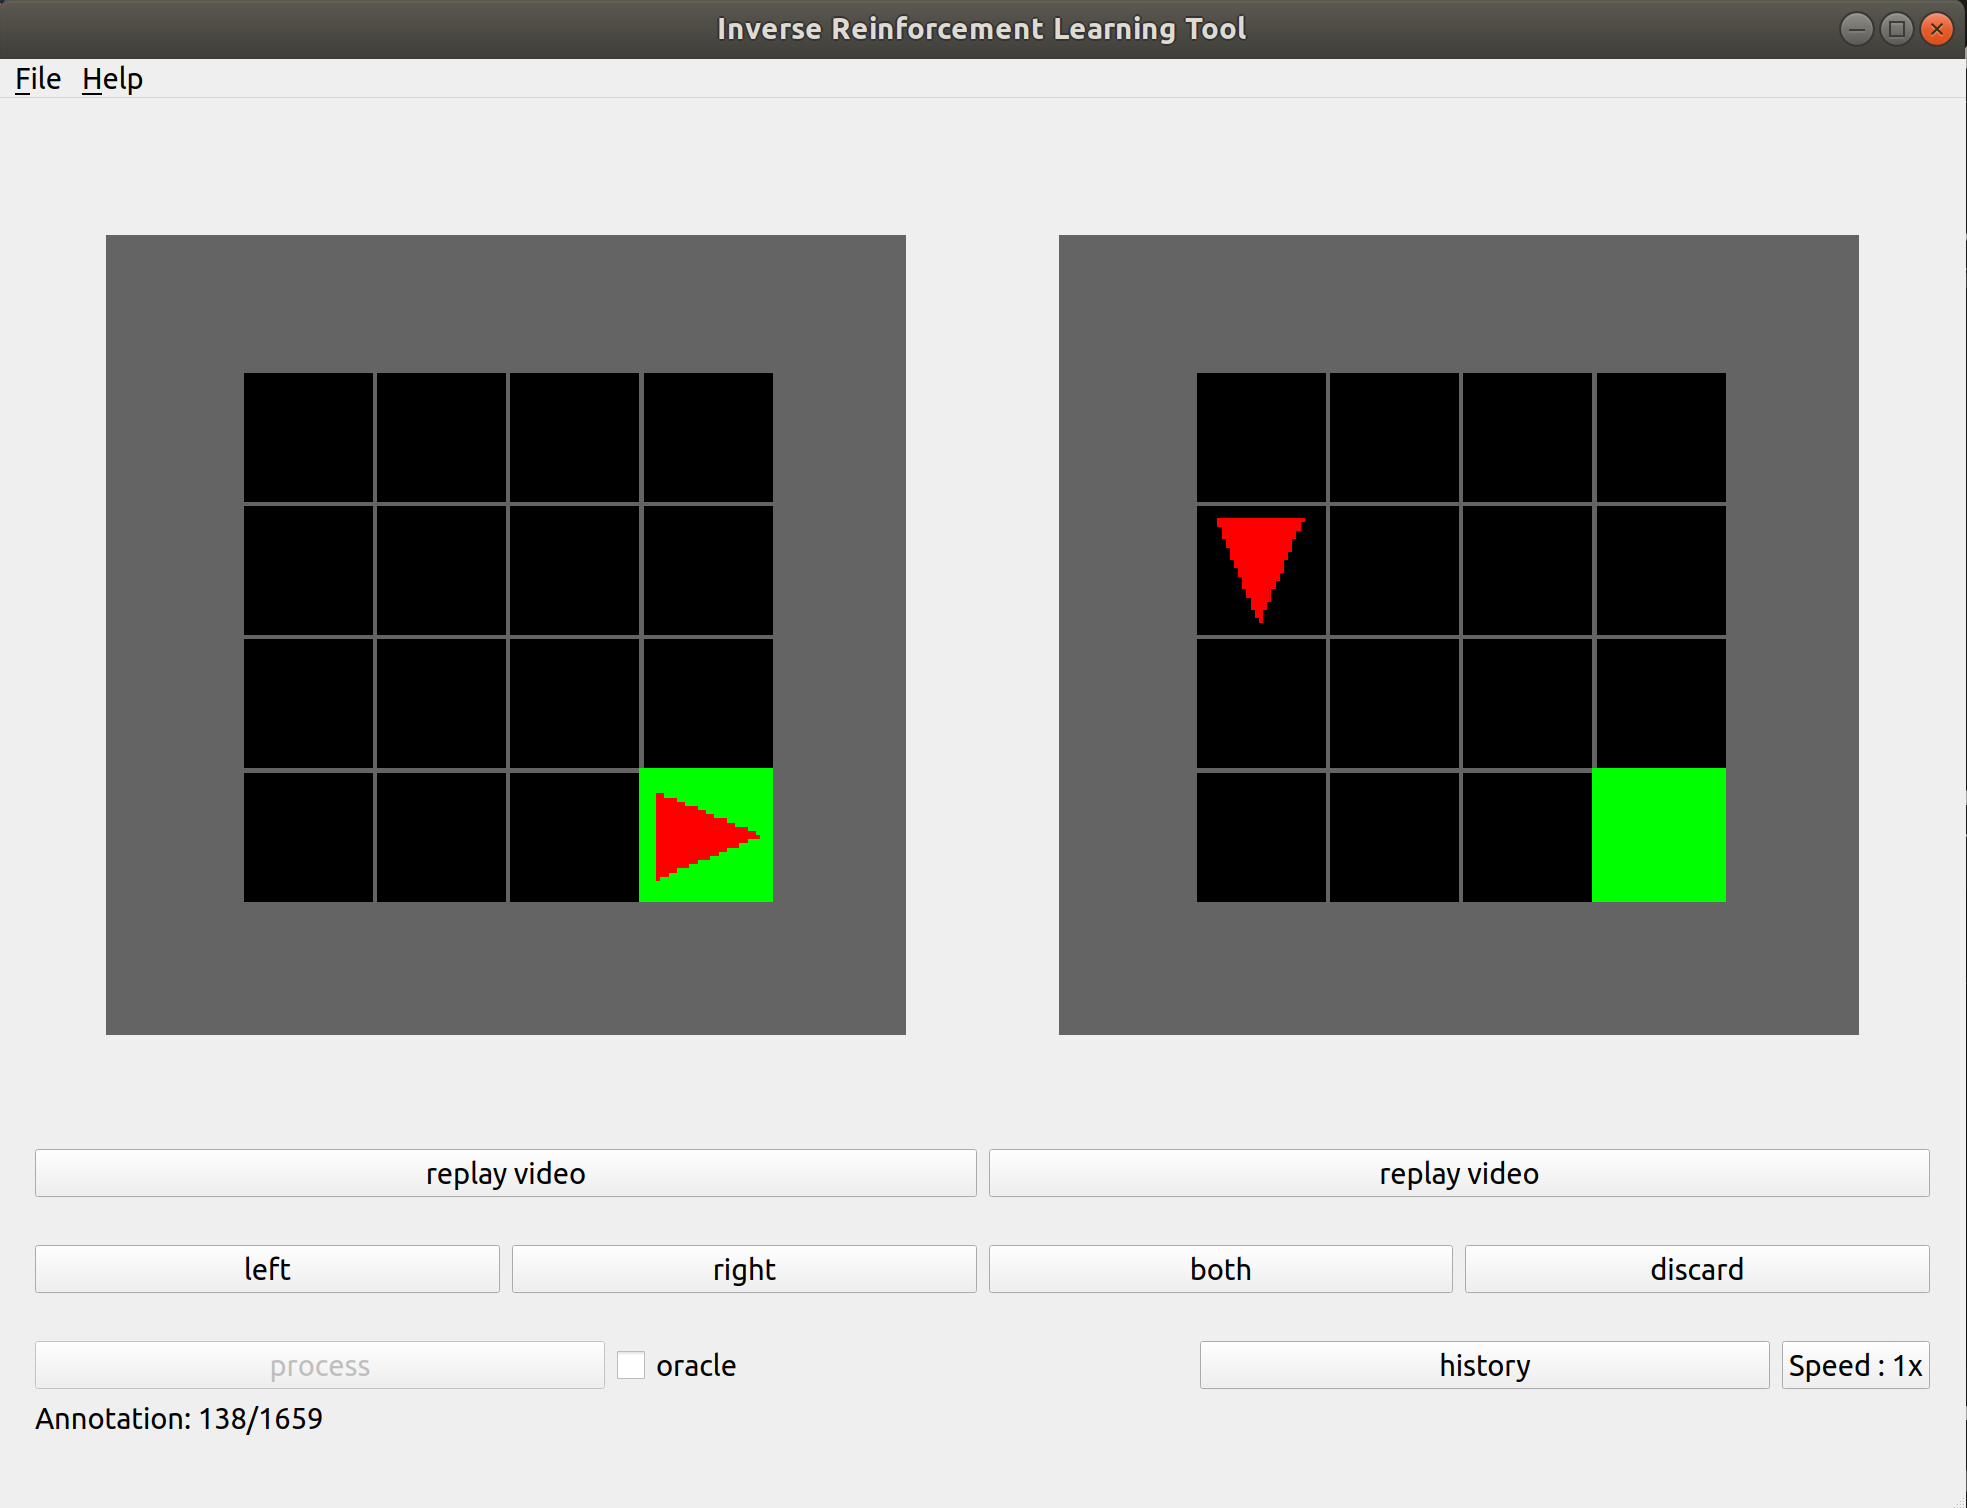Open the File menu
1967x1508 pixels.
pyautogui.click(x=38, y=79)
